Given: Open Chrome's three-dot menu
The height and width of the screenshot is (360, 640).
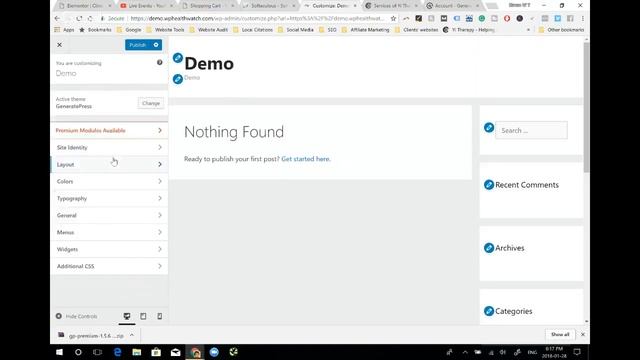Looking at the screenshot, I should pyautogui.click(x=582, y=18).
